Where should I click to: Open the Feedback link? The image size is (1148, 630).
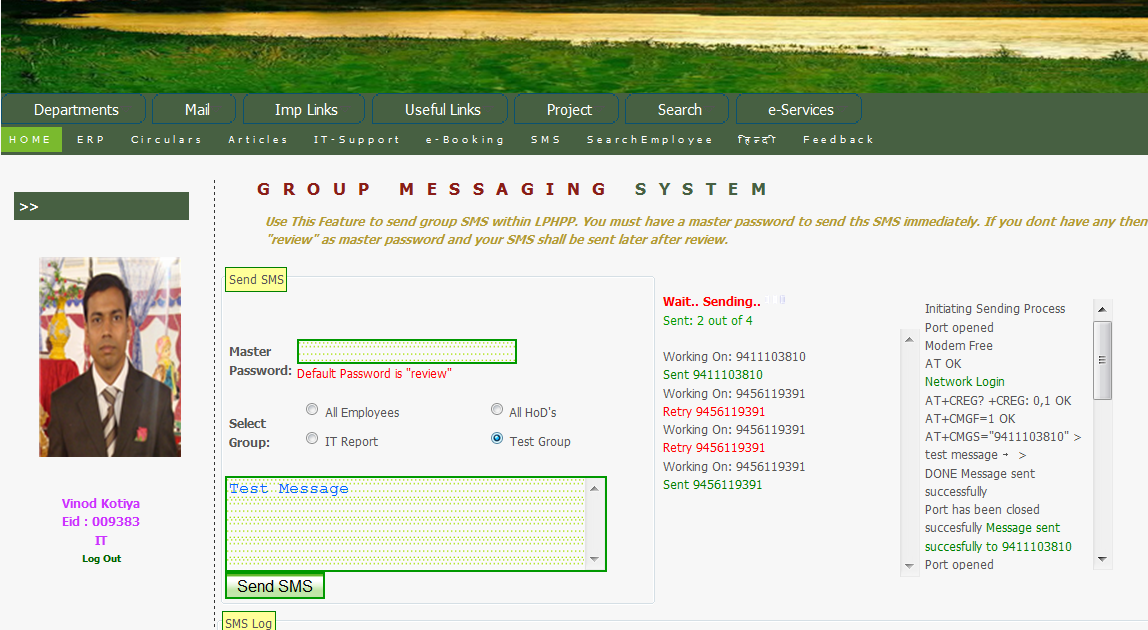click(x=838, y=139)
